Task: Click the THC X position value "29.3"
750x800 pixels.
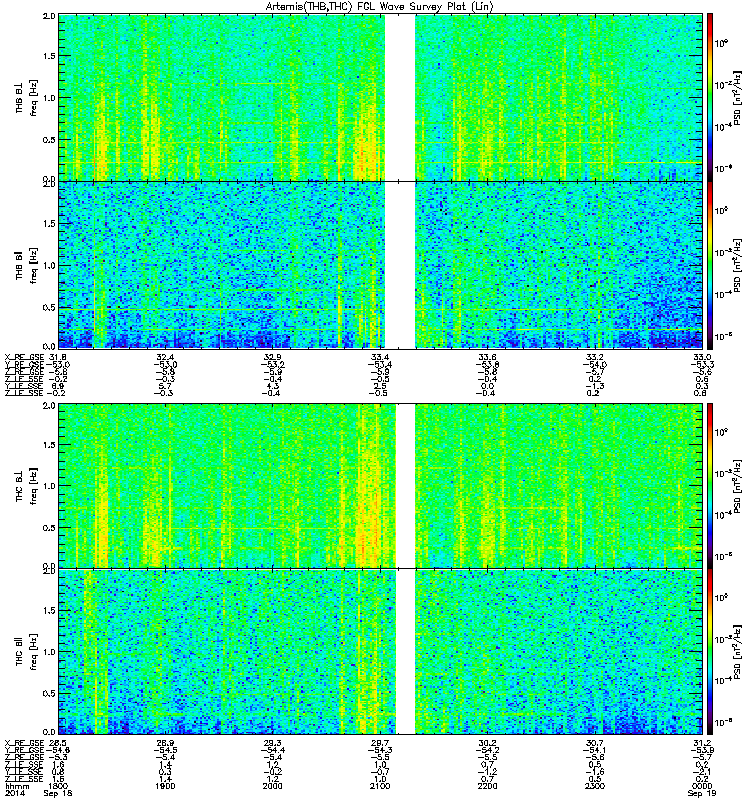Action: (272, 743)
